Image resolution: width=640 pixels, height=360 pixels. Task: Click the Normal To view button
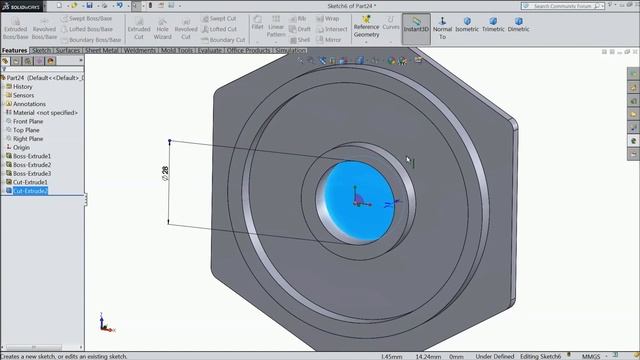click(442, 28)
